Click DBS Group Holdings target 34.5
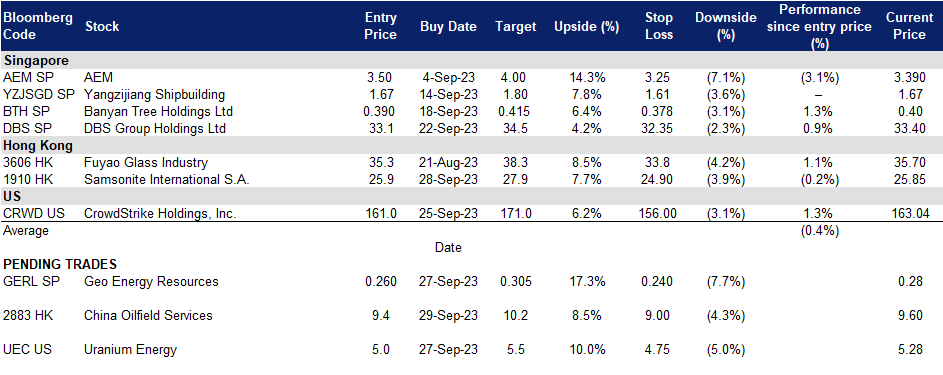 tap(513, 129)
